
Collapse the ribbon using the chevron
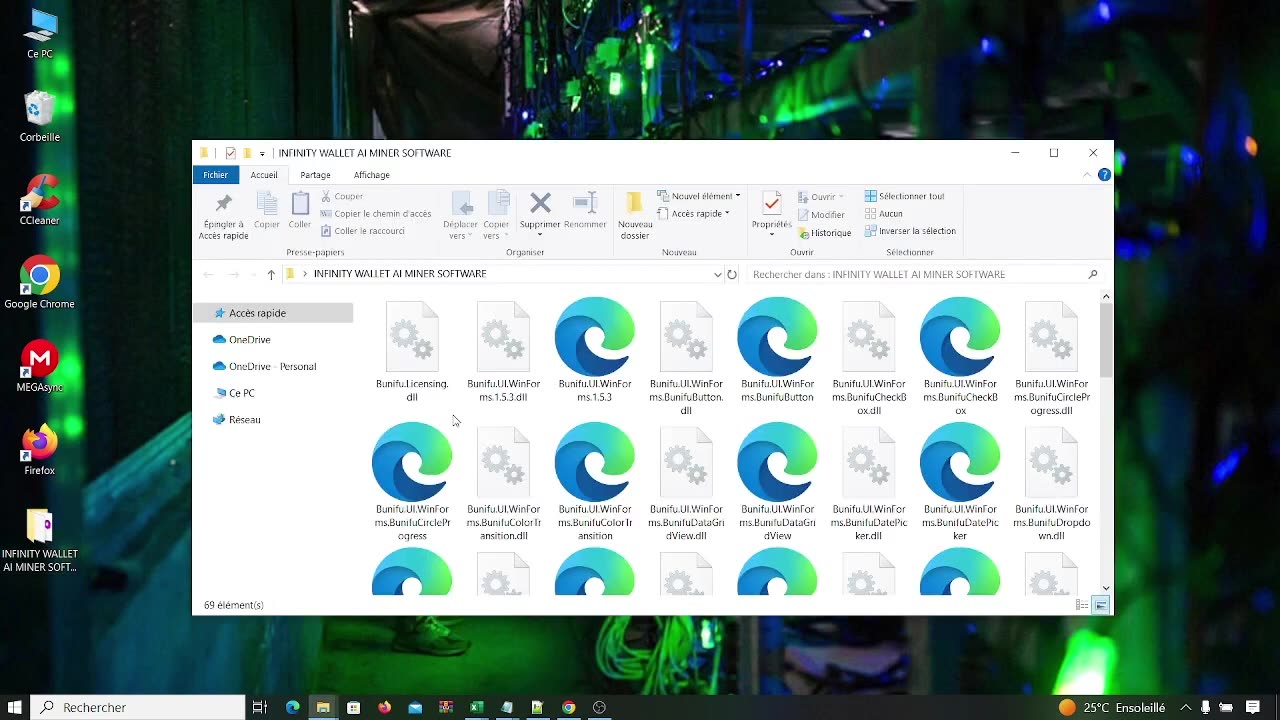pyautogui.click(x=1087, y=175)
